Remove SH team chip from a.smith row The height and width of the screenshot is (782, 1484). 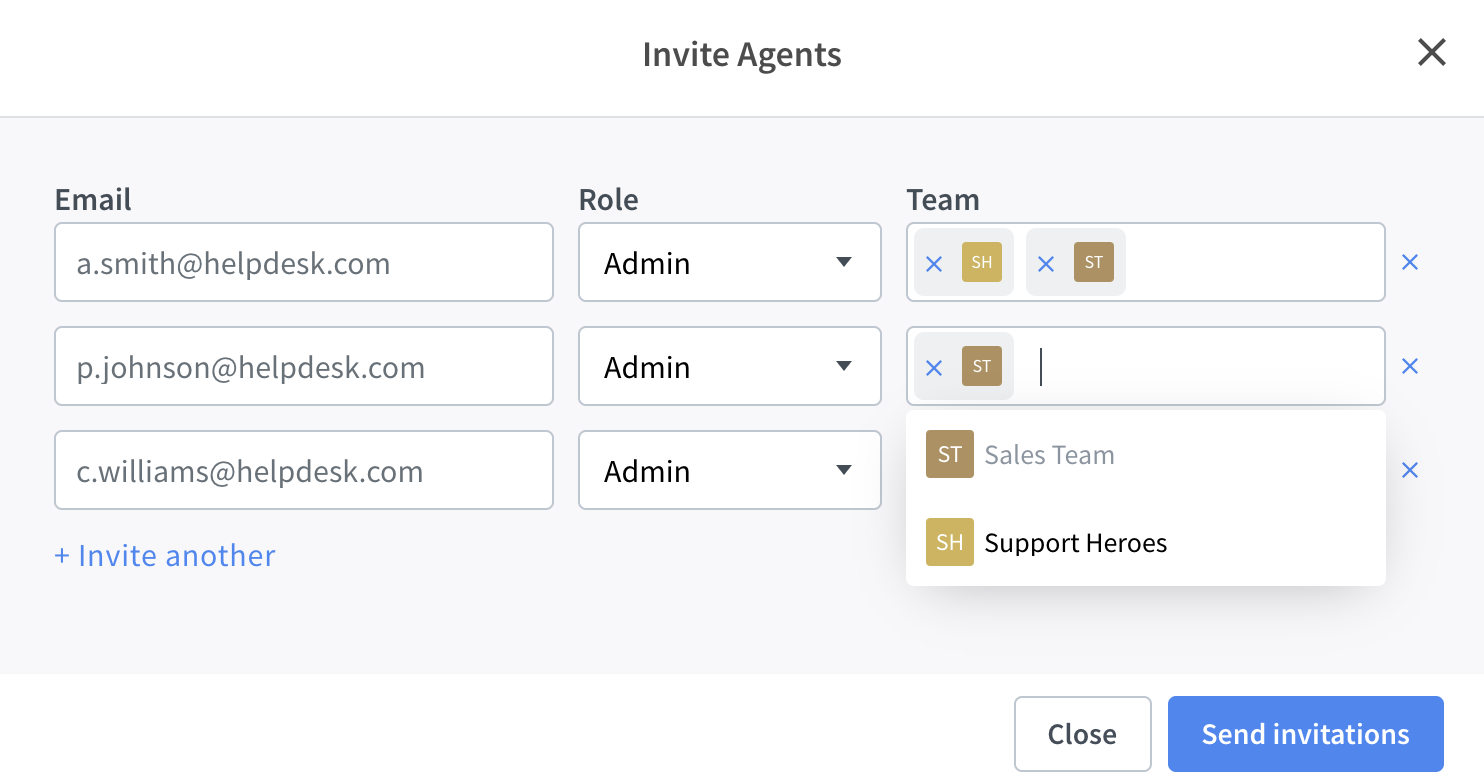pyautogui.click(x=934, y=264)
